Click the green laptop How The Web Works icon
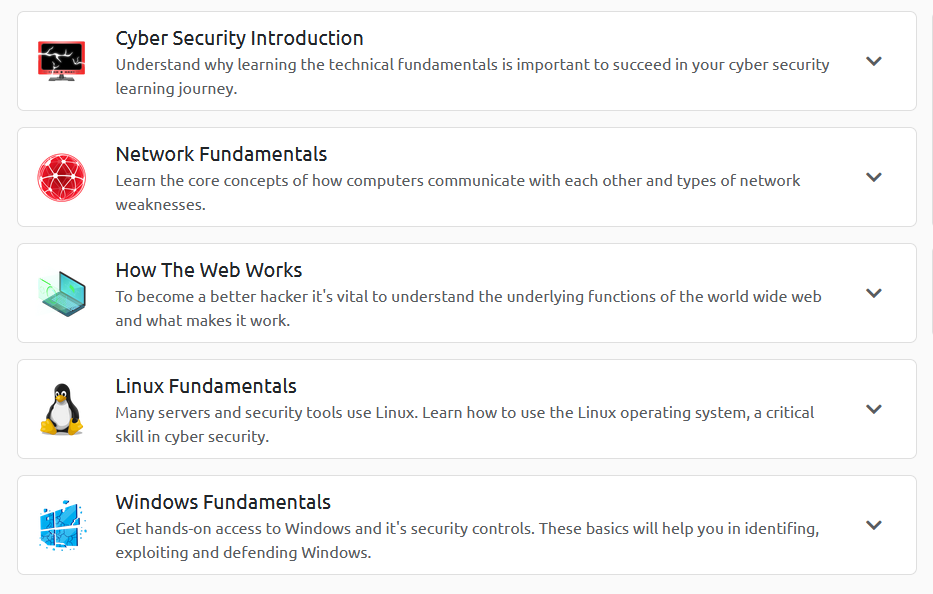The image size is (933, 594). point(62,293)
